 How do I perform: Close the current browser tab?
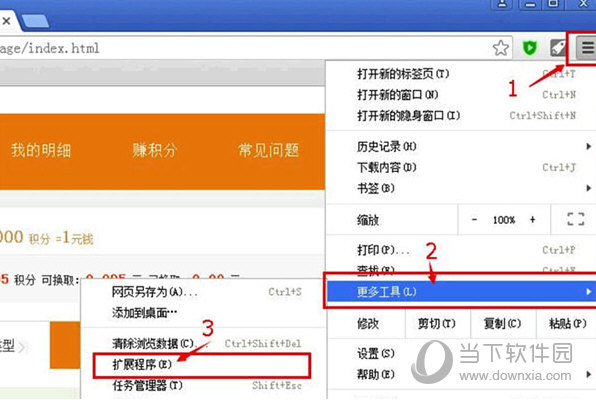[x=6, y=21]
